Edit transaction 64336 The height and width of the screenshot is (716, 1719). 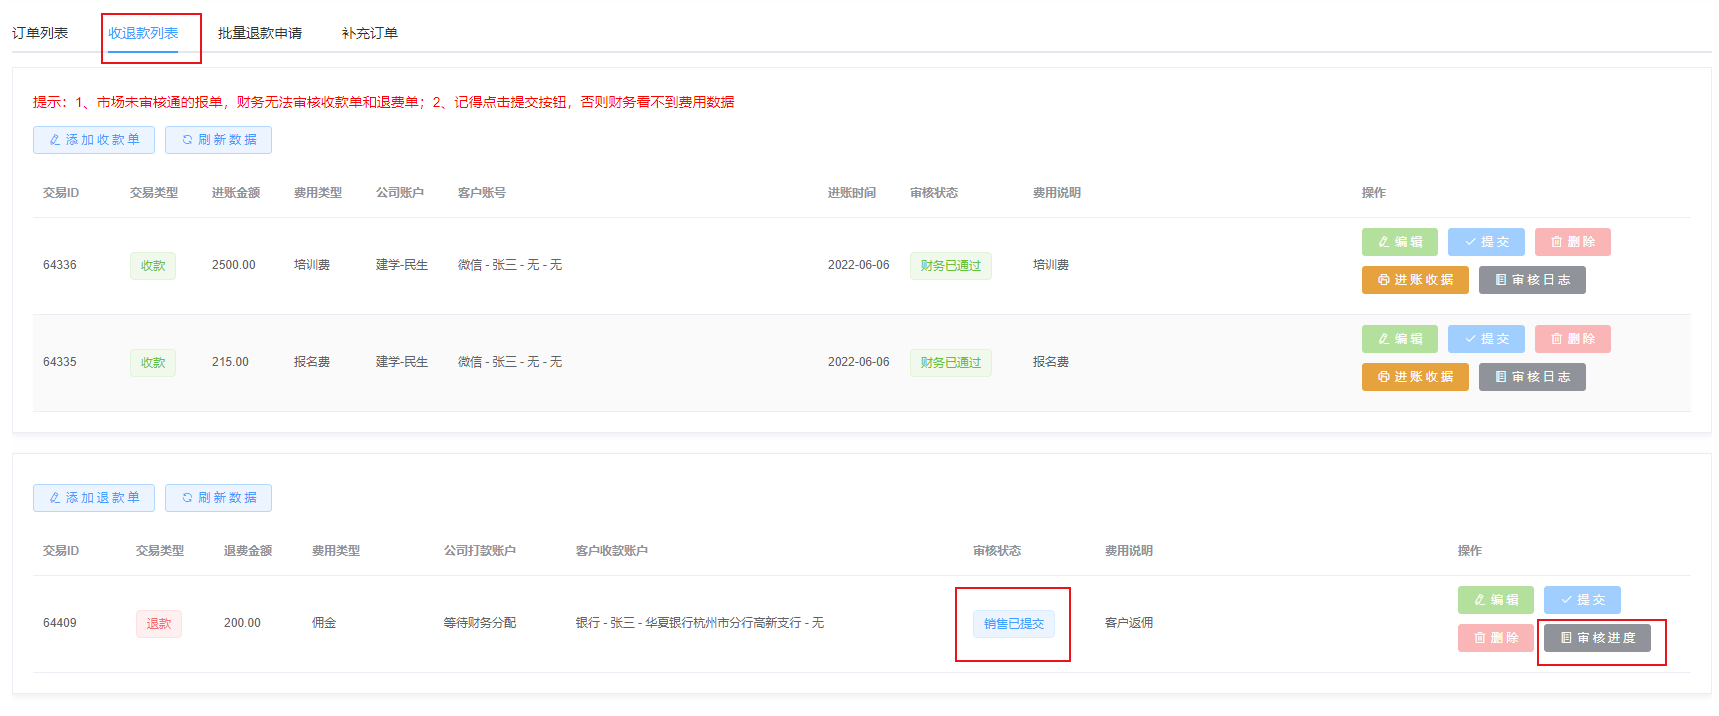click(1399, 242)
